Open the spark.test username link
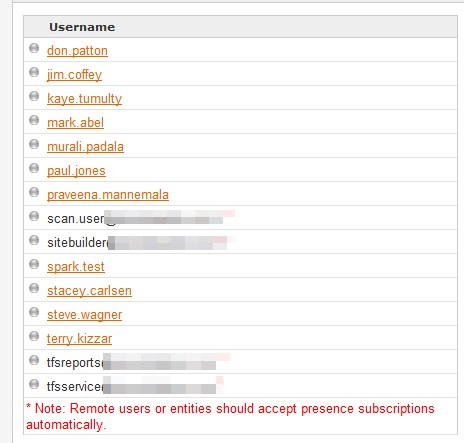This screenshot has width=464, height=443. click(76, 267)
